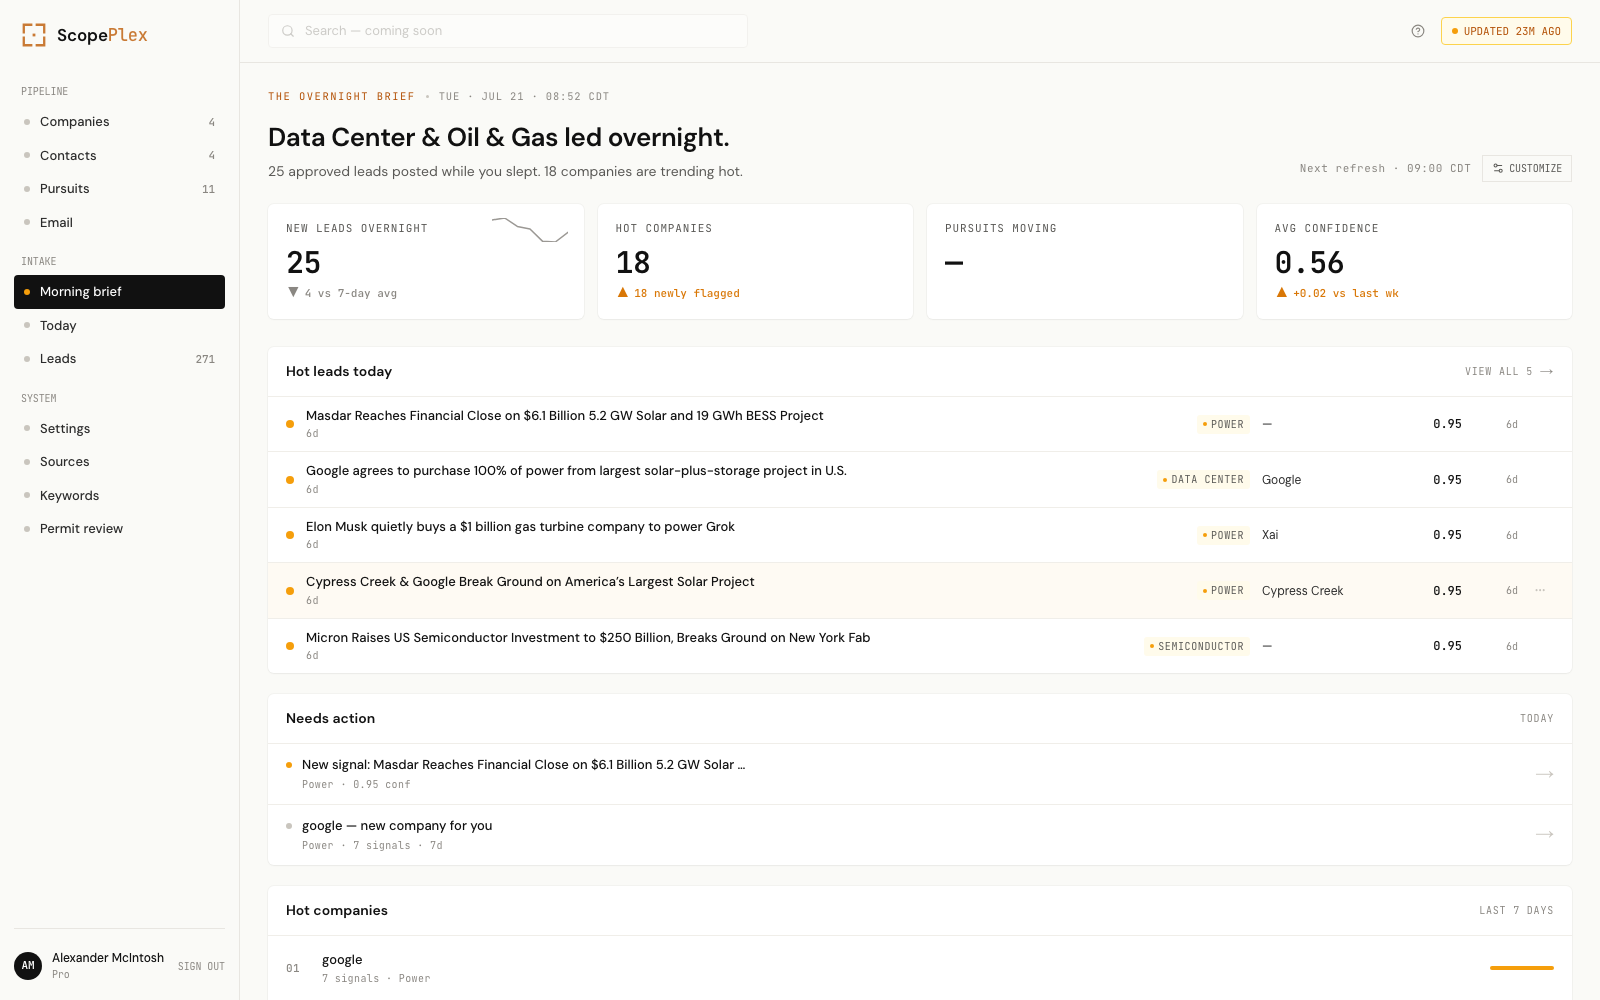Click the Last 7 Days label
Image resolution: width=1600 pixels, height=1000 pixels.
1516,911
